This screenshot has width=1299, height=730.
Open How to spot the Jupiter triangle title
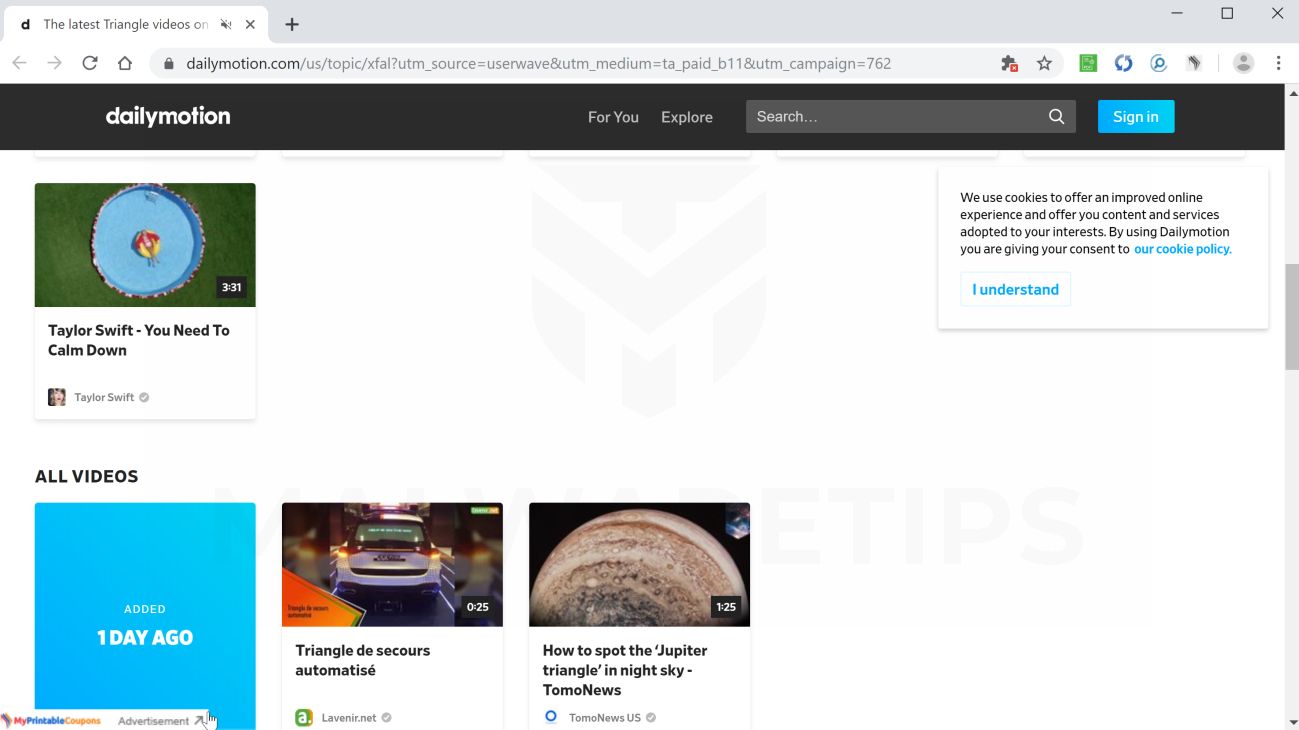tap(625, 670)
